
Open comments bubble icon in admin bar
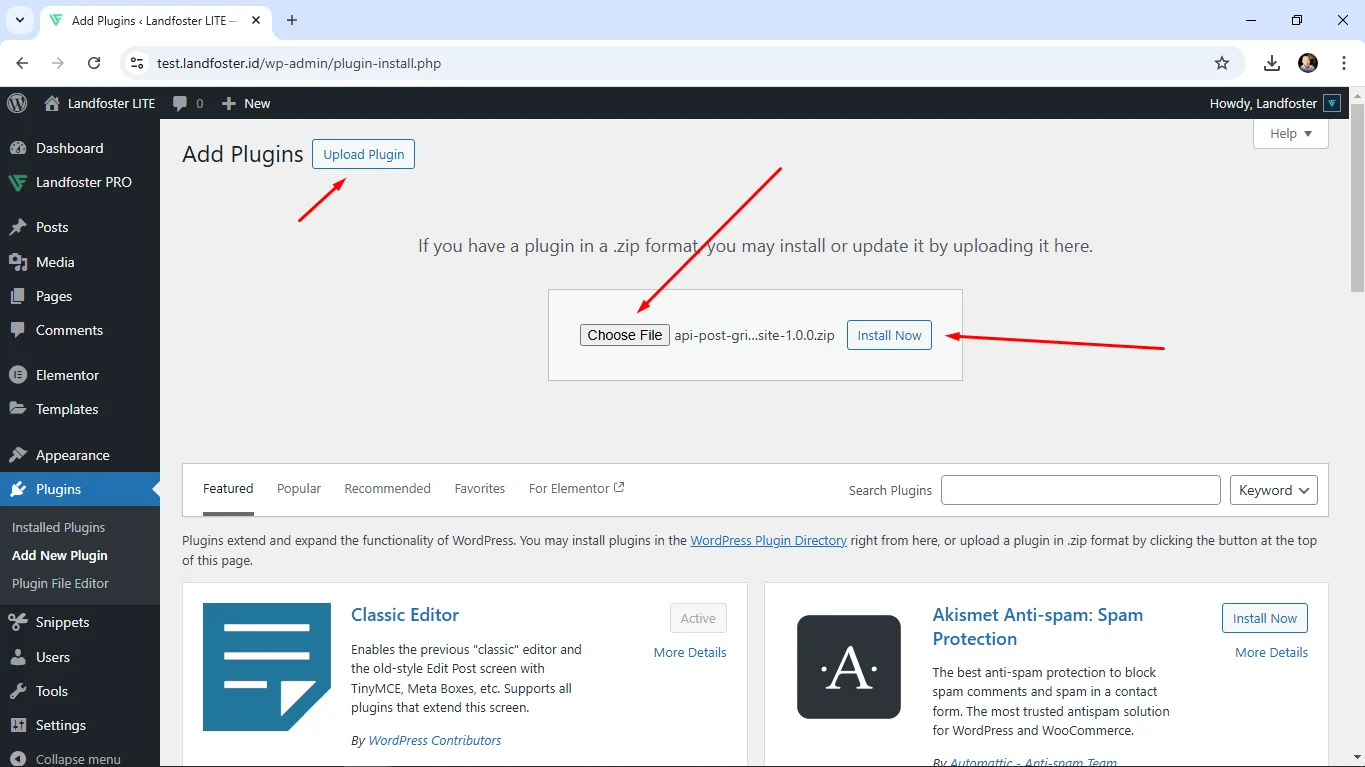[180, 103]
